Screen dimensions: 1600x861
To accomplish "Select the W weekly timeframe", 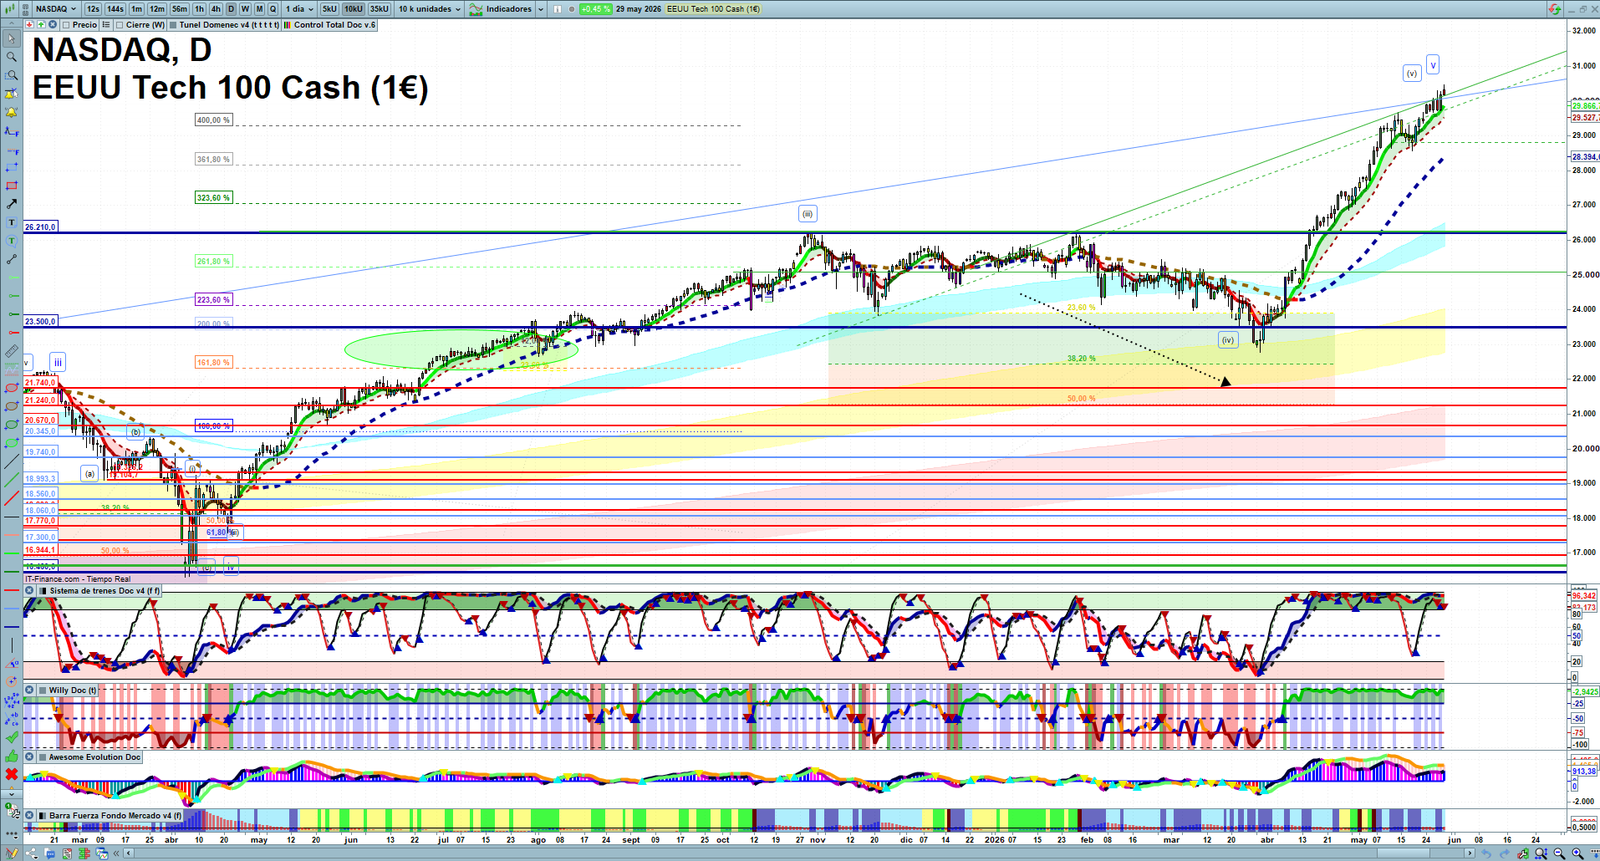I will [x=245, y=9].
